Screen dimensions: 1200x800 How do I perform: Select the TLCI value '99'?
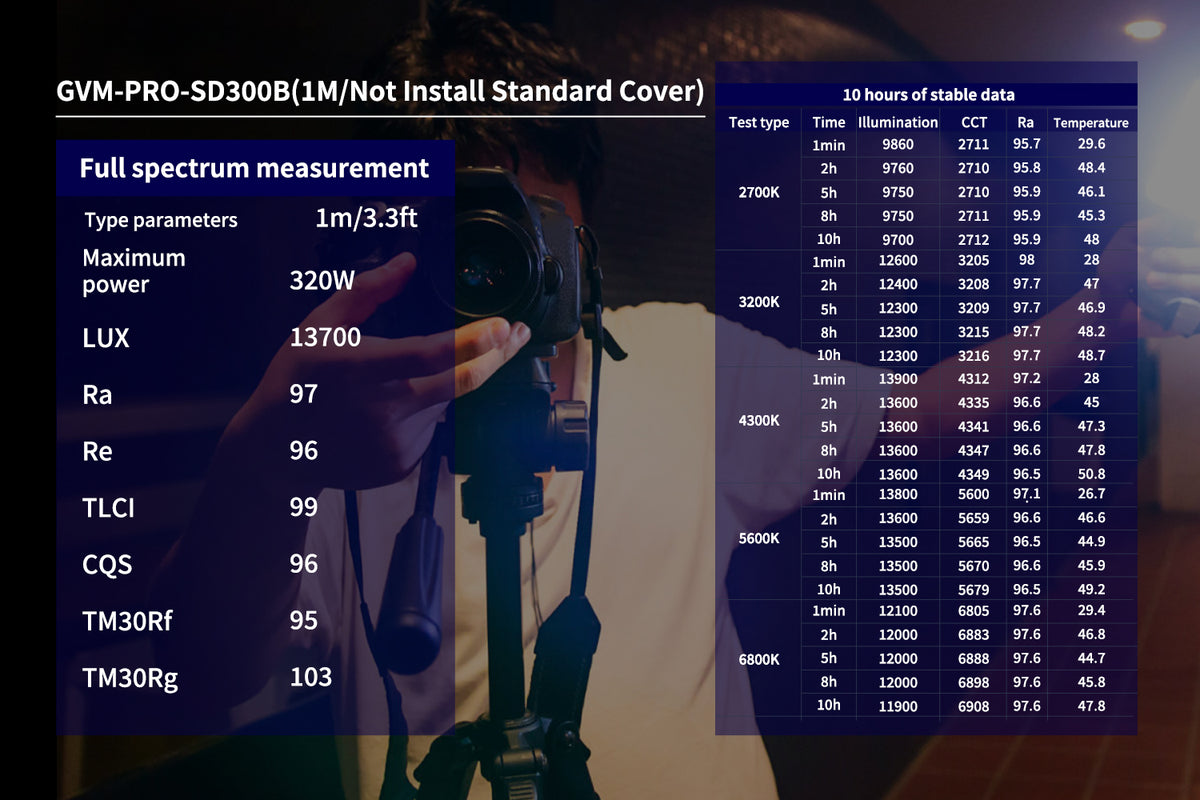303,507
